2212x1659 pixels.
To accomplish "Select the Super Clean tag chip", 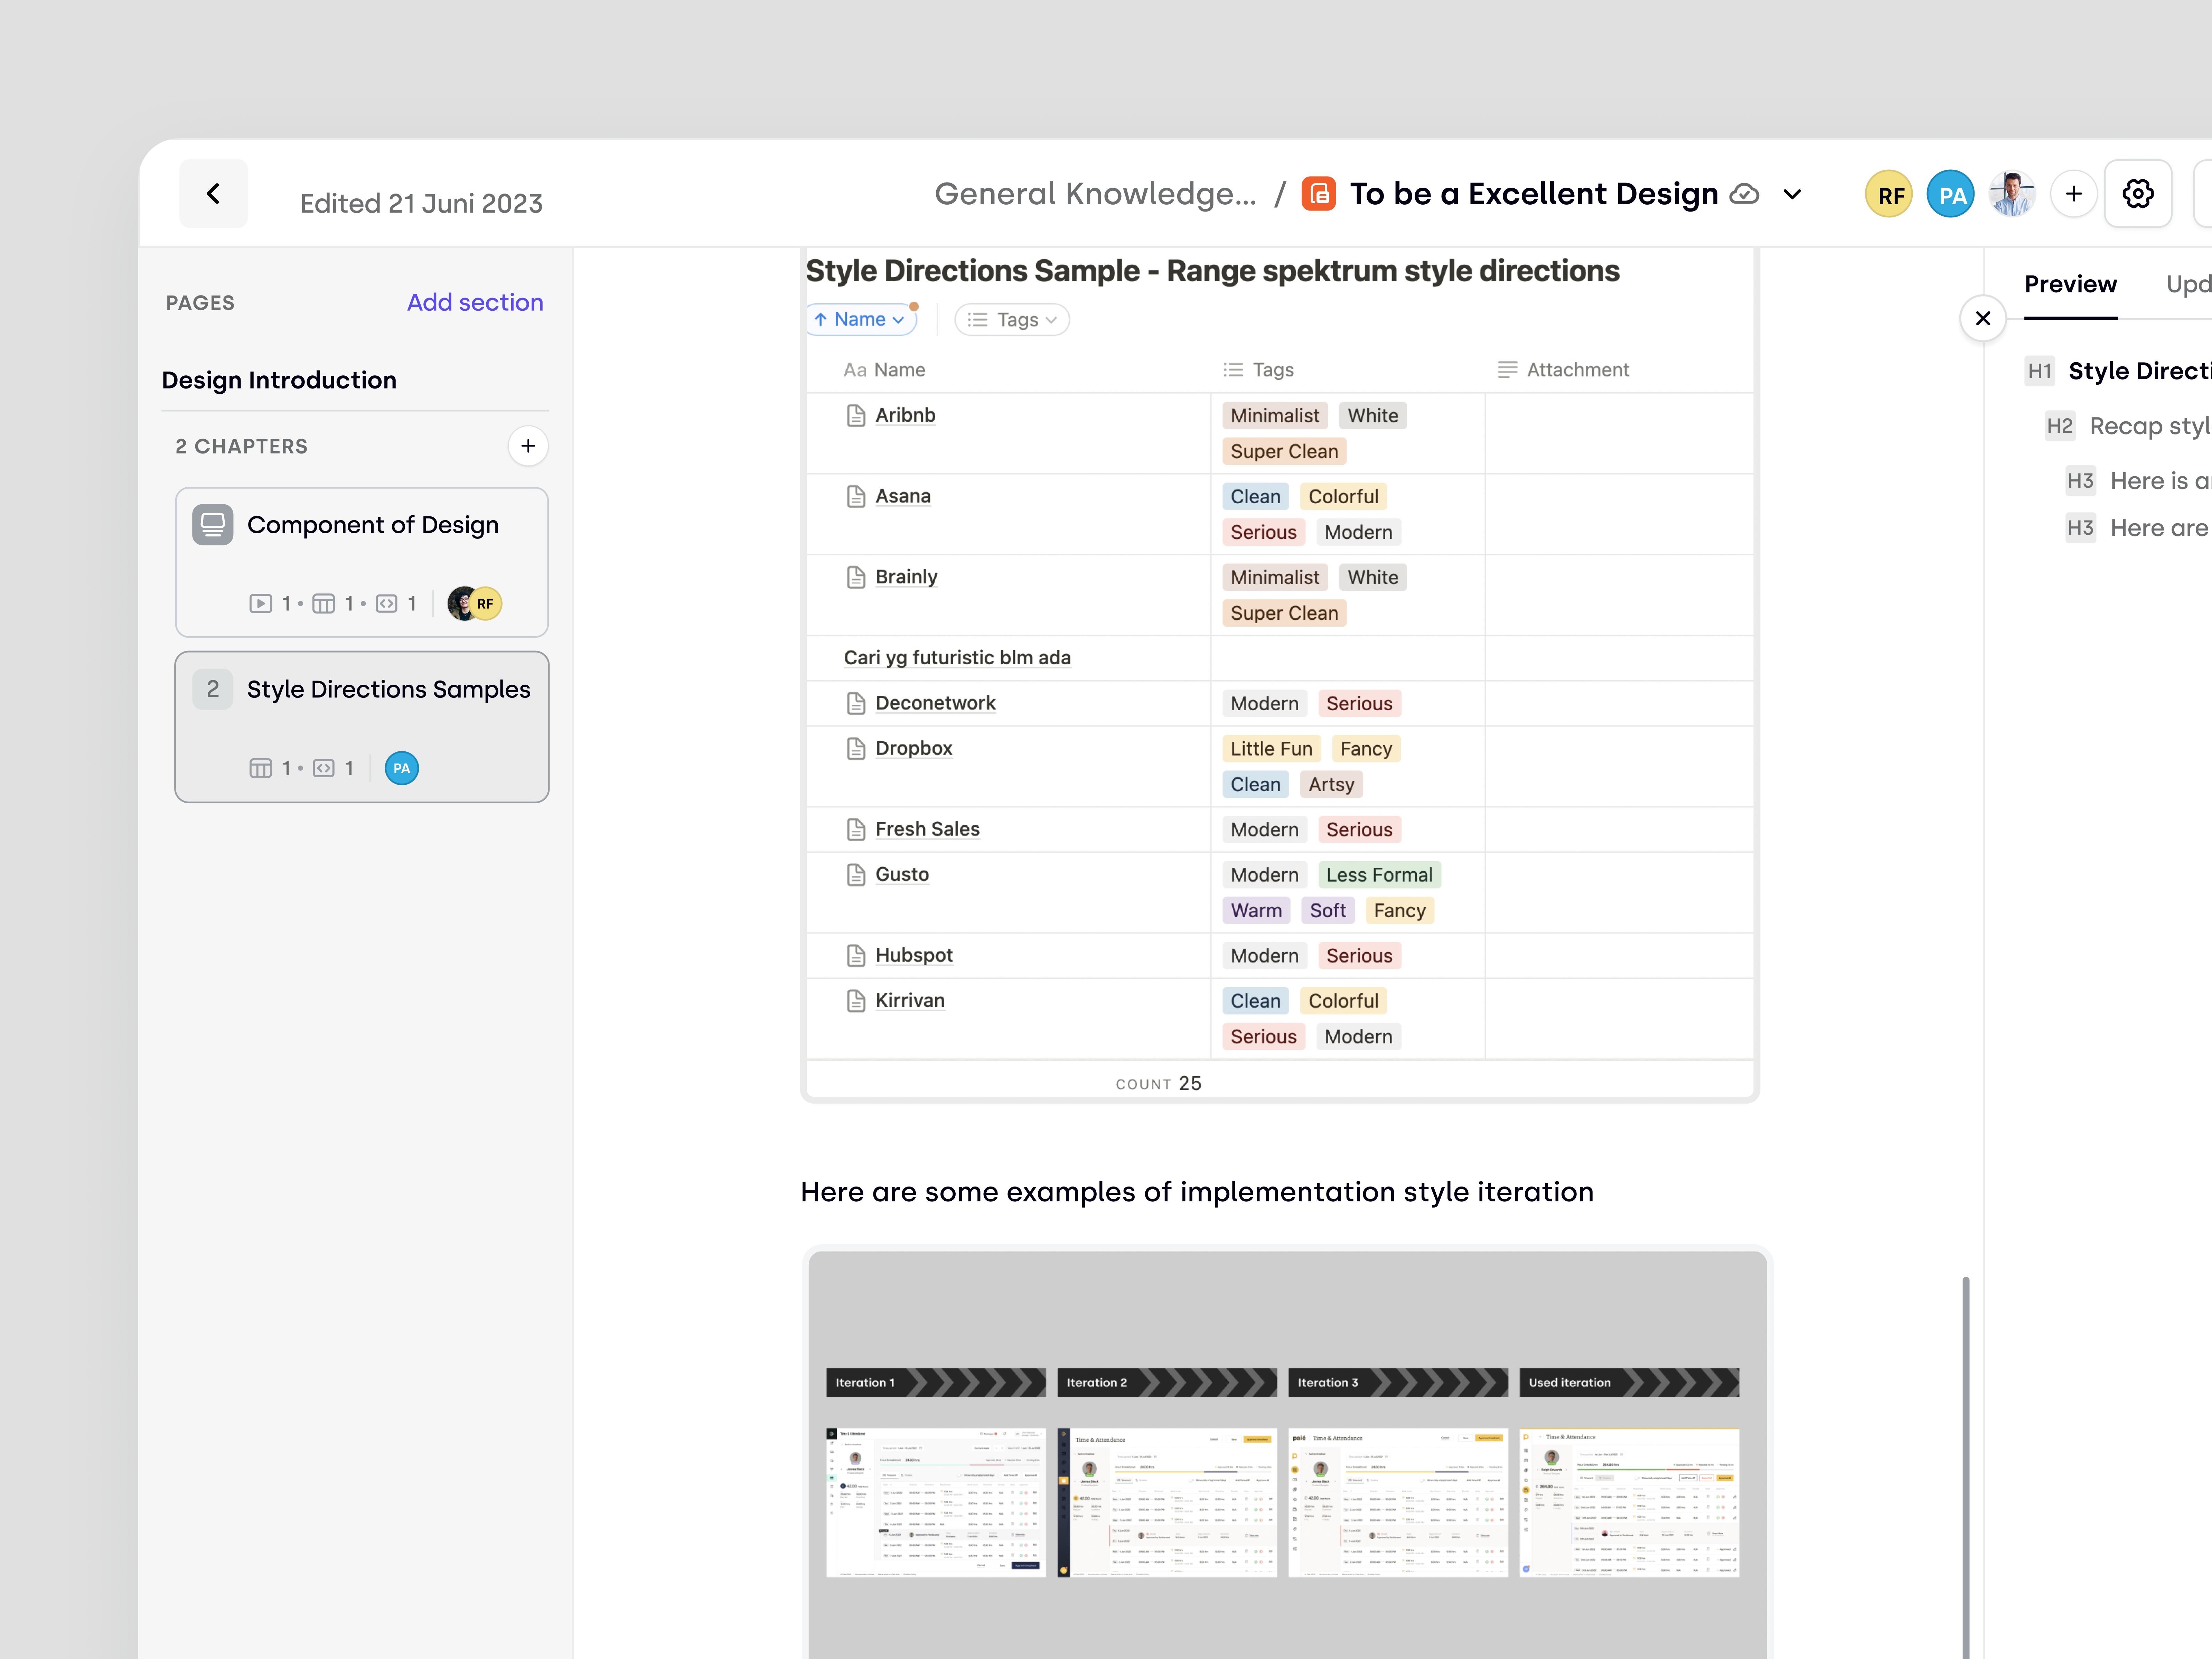I will click(1284, 451).
